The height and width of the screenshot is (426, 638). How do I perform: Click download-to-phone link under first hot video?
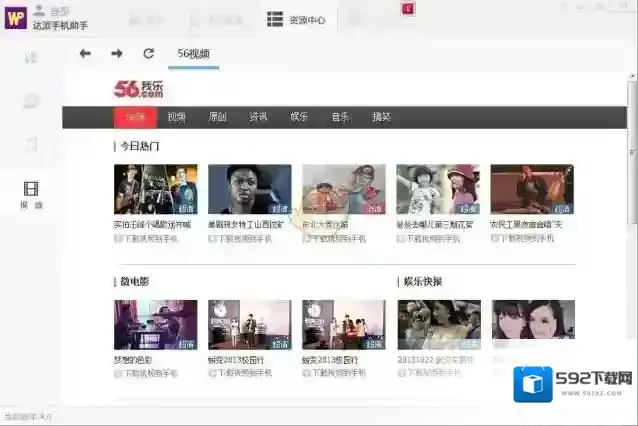point(148,239)
